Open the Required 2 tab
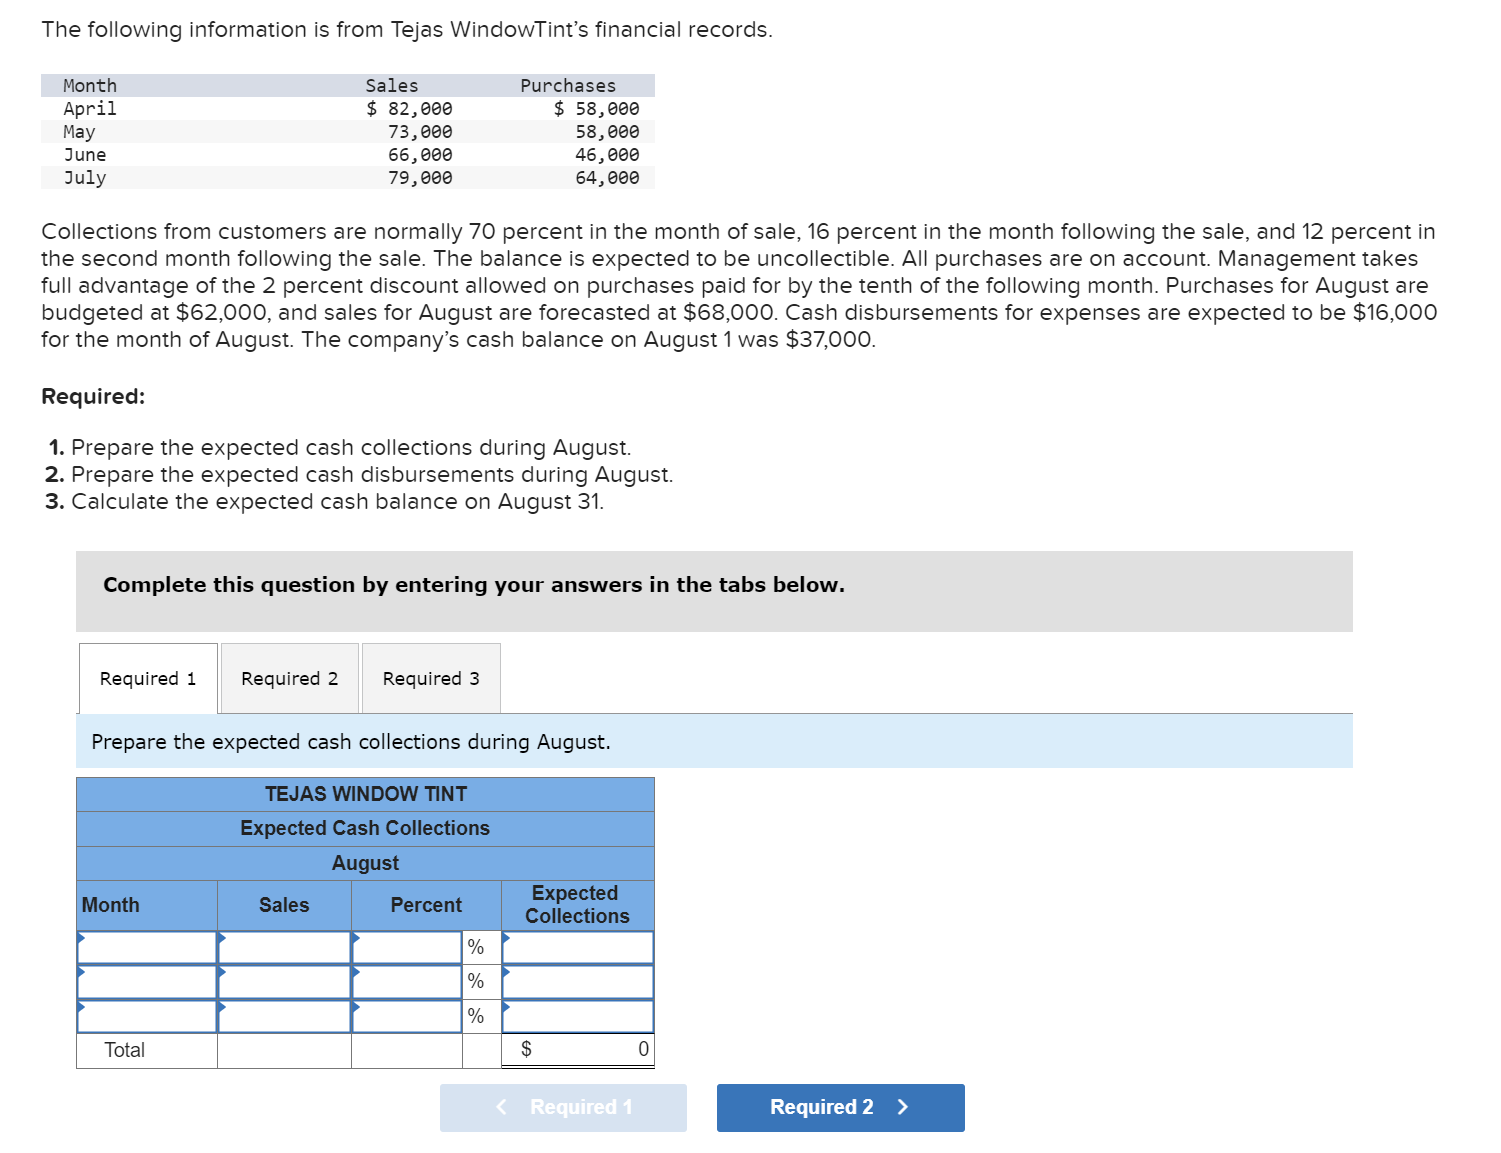Viewport: 1501px width, 1153px height. point(290,678)
